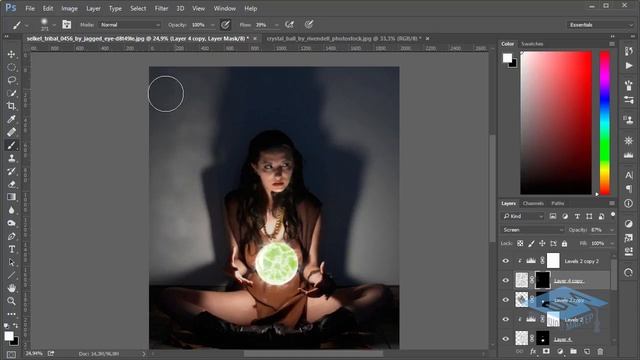The image size is (640, 360).
Task: Toggle the layer filter on/off switch
Action: point(613,215)
